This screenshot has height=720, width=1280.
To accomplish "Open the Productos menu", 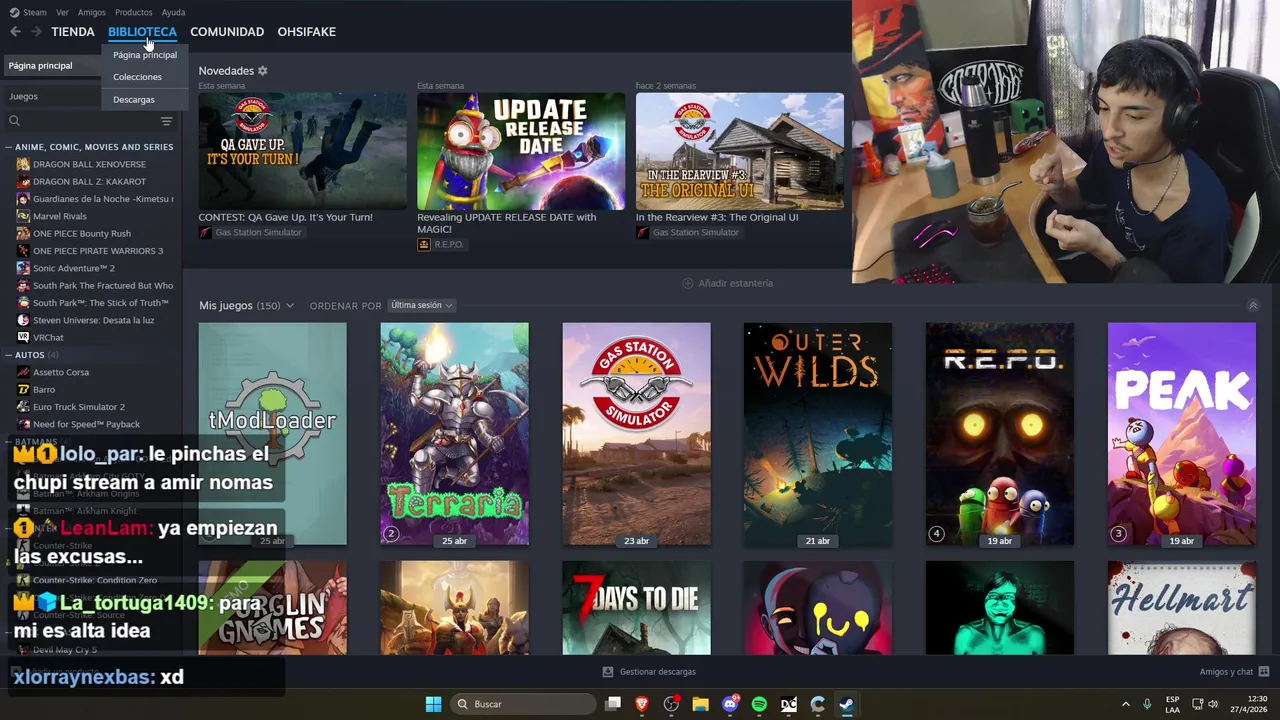I will pos(134,12).
